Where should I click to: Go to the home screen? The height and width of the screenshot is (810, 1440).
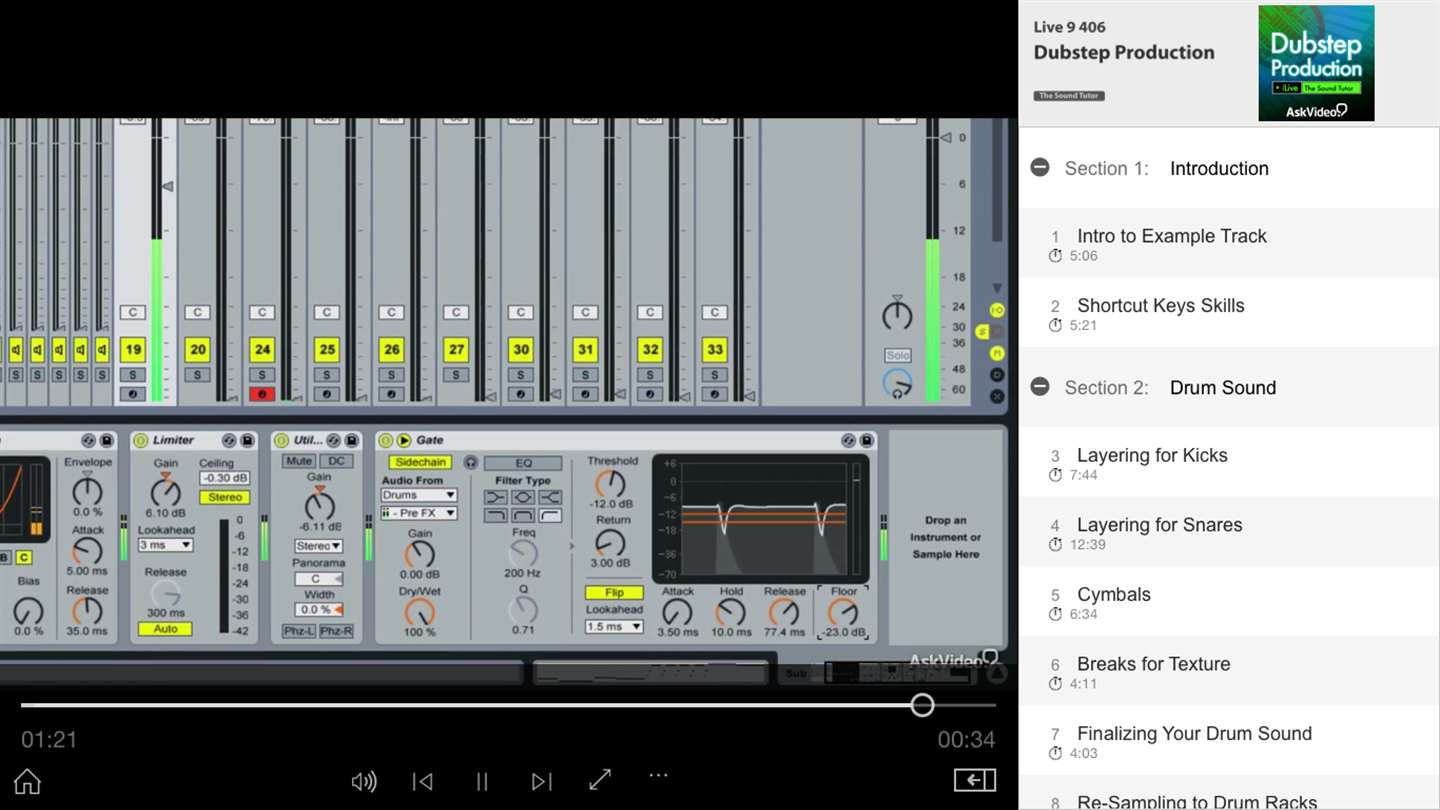point(27,781)
